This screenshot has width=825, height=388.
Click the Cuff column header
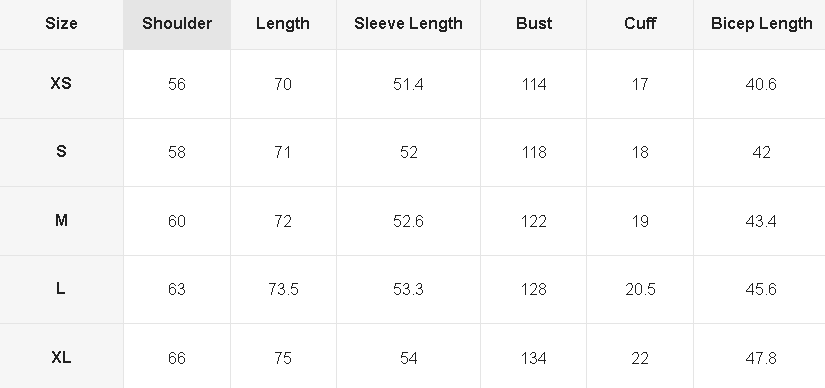[640, 24]
